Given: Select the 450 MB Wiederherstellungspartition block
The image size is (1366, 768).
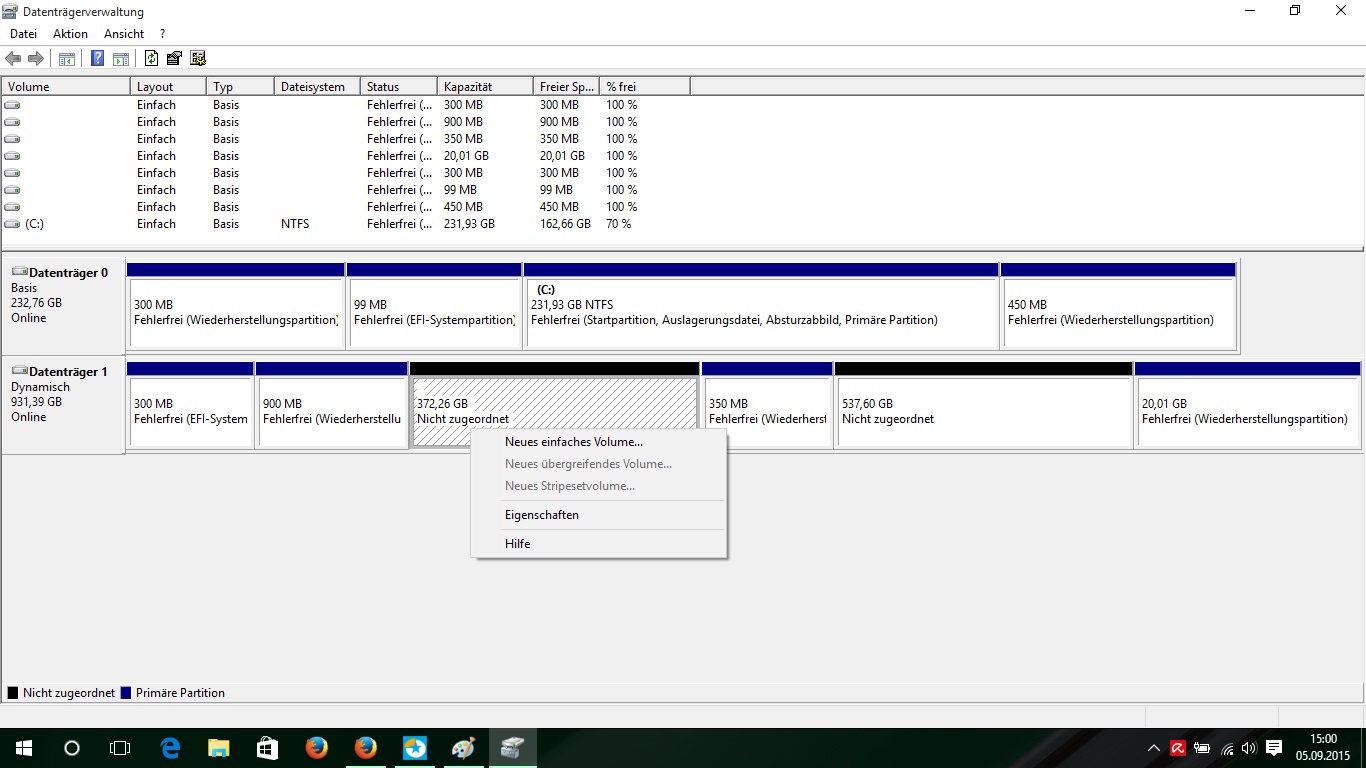Looking at the screenshot, I should 1118,305.
